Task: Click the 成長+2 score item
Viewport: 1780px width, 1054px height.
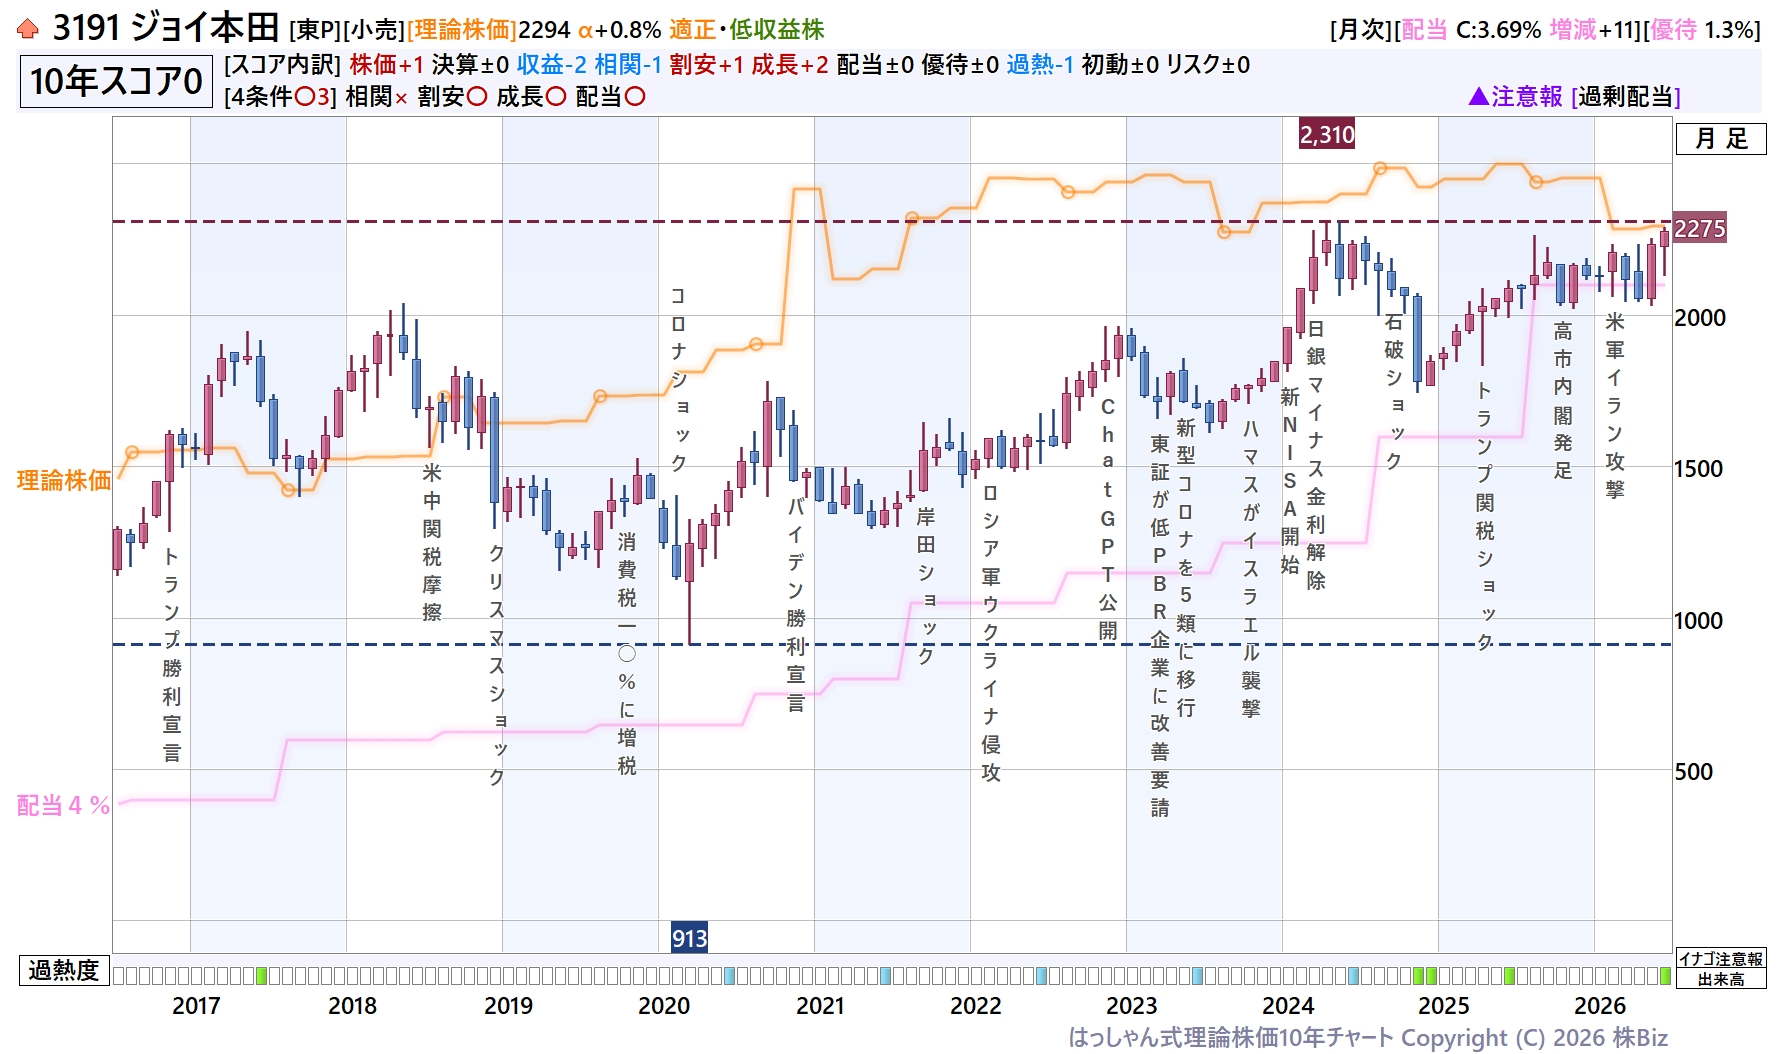Action: pyautogui.click(x=790, y=65)
